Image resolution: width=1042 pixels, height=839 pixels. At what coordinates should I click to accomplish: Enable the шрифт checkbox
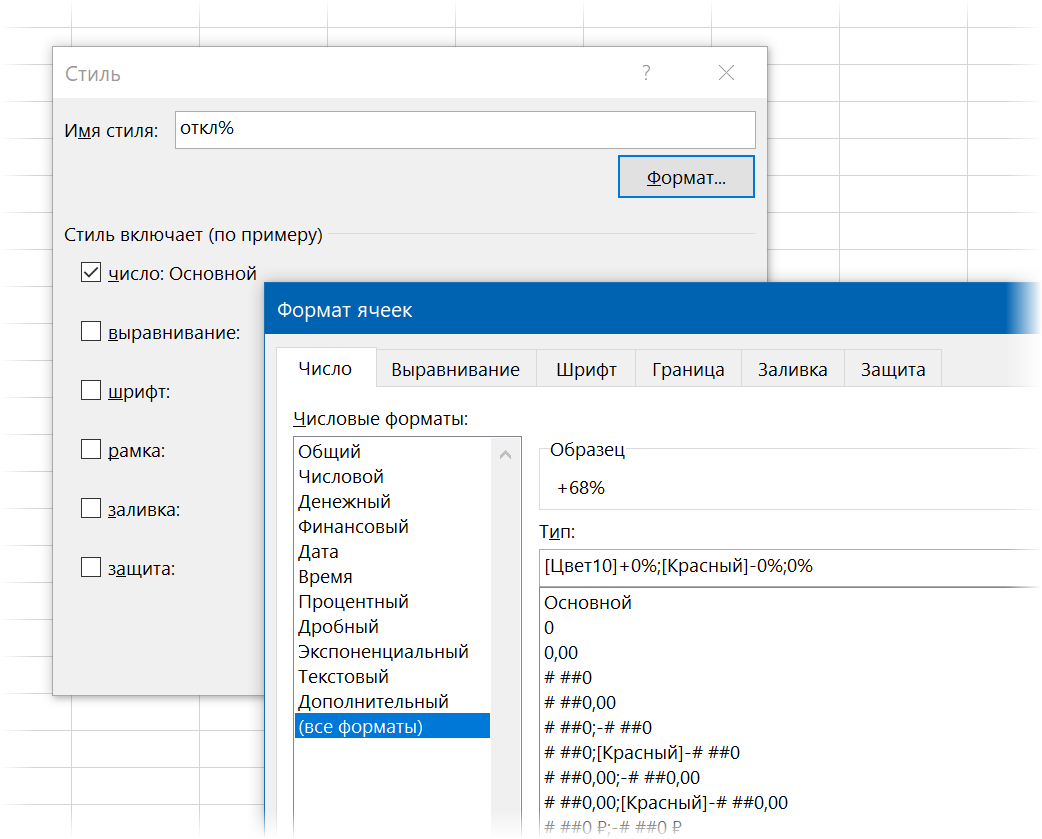point(91,390)
